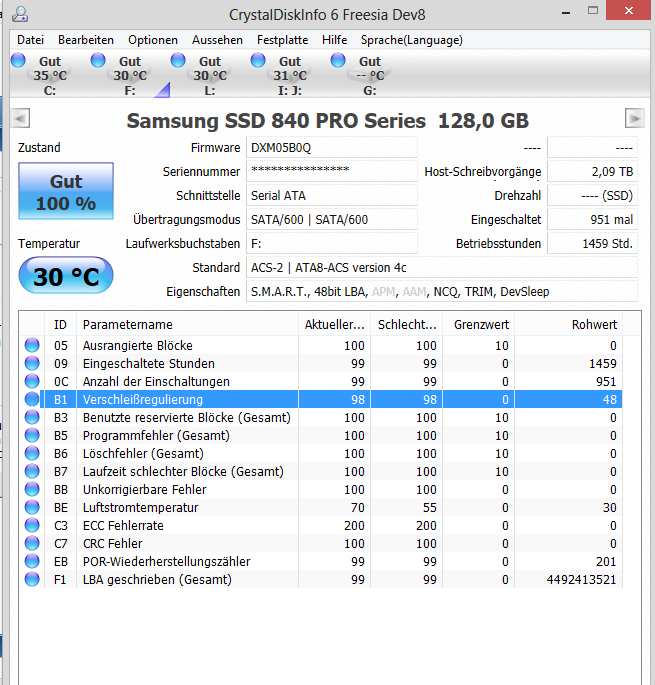Click the Laufwerksbuchstaben F: field

click(x=332, y=244)
